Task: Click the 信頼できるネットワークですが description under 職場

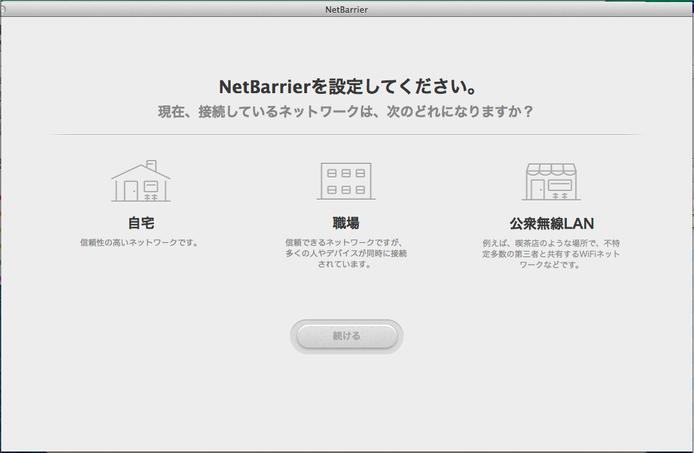Action: point(346,253)
